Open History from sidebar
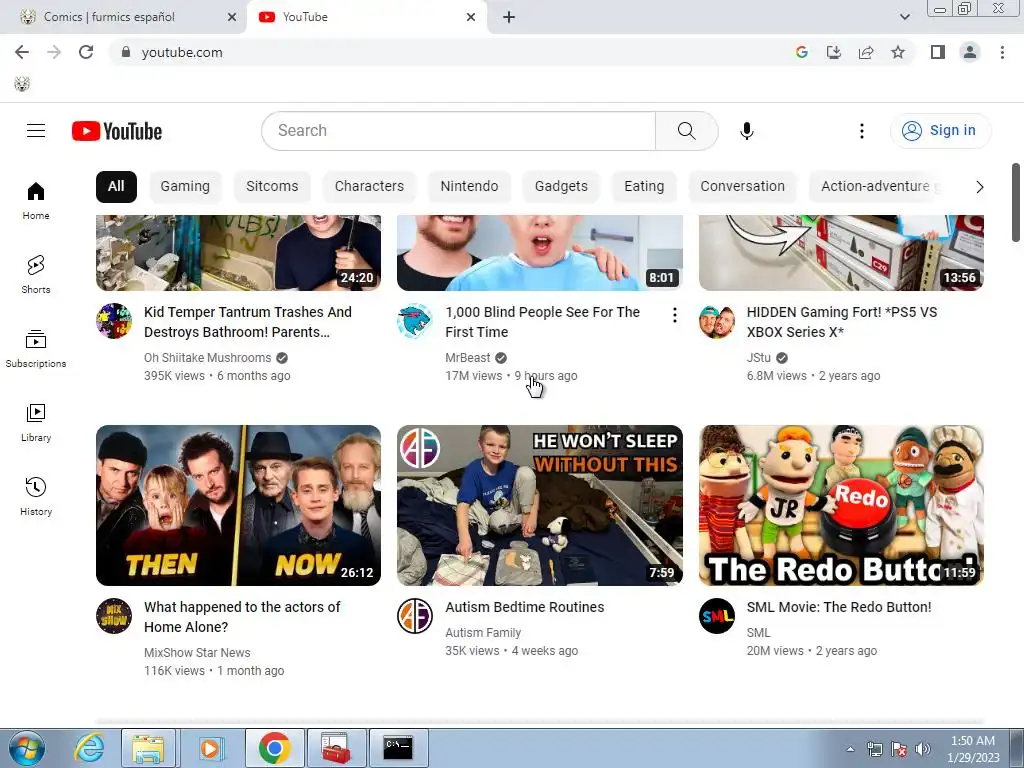 pyautogui.click(x=36, y=496)
